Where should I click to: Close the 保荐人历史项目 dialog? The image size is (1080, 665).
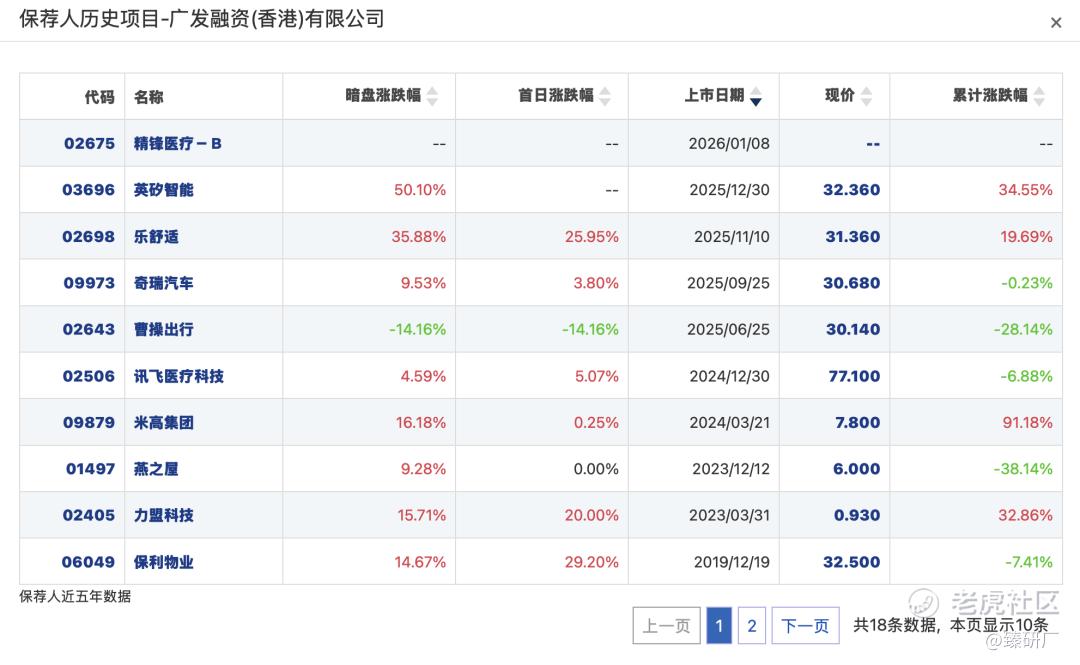click(x=1056, y=23)
